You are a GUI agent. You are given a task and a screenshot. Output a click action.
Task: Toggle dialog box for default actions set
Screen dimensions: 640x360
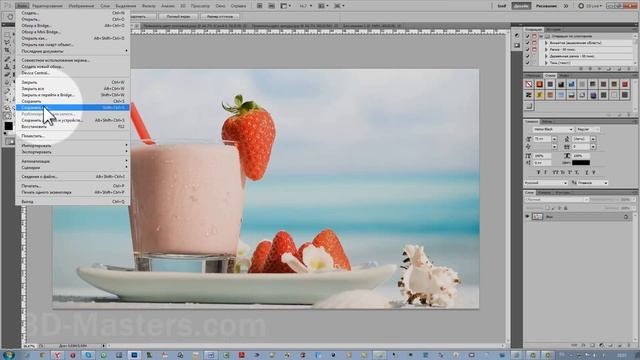[534, 36]
